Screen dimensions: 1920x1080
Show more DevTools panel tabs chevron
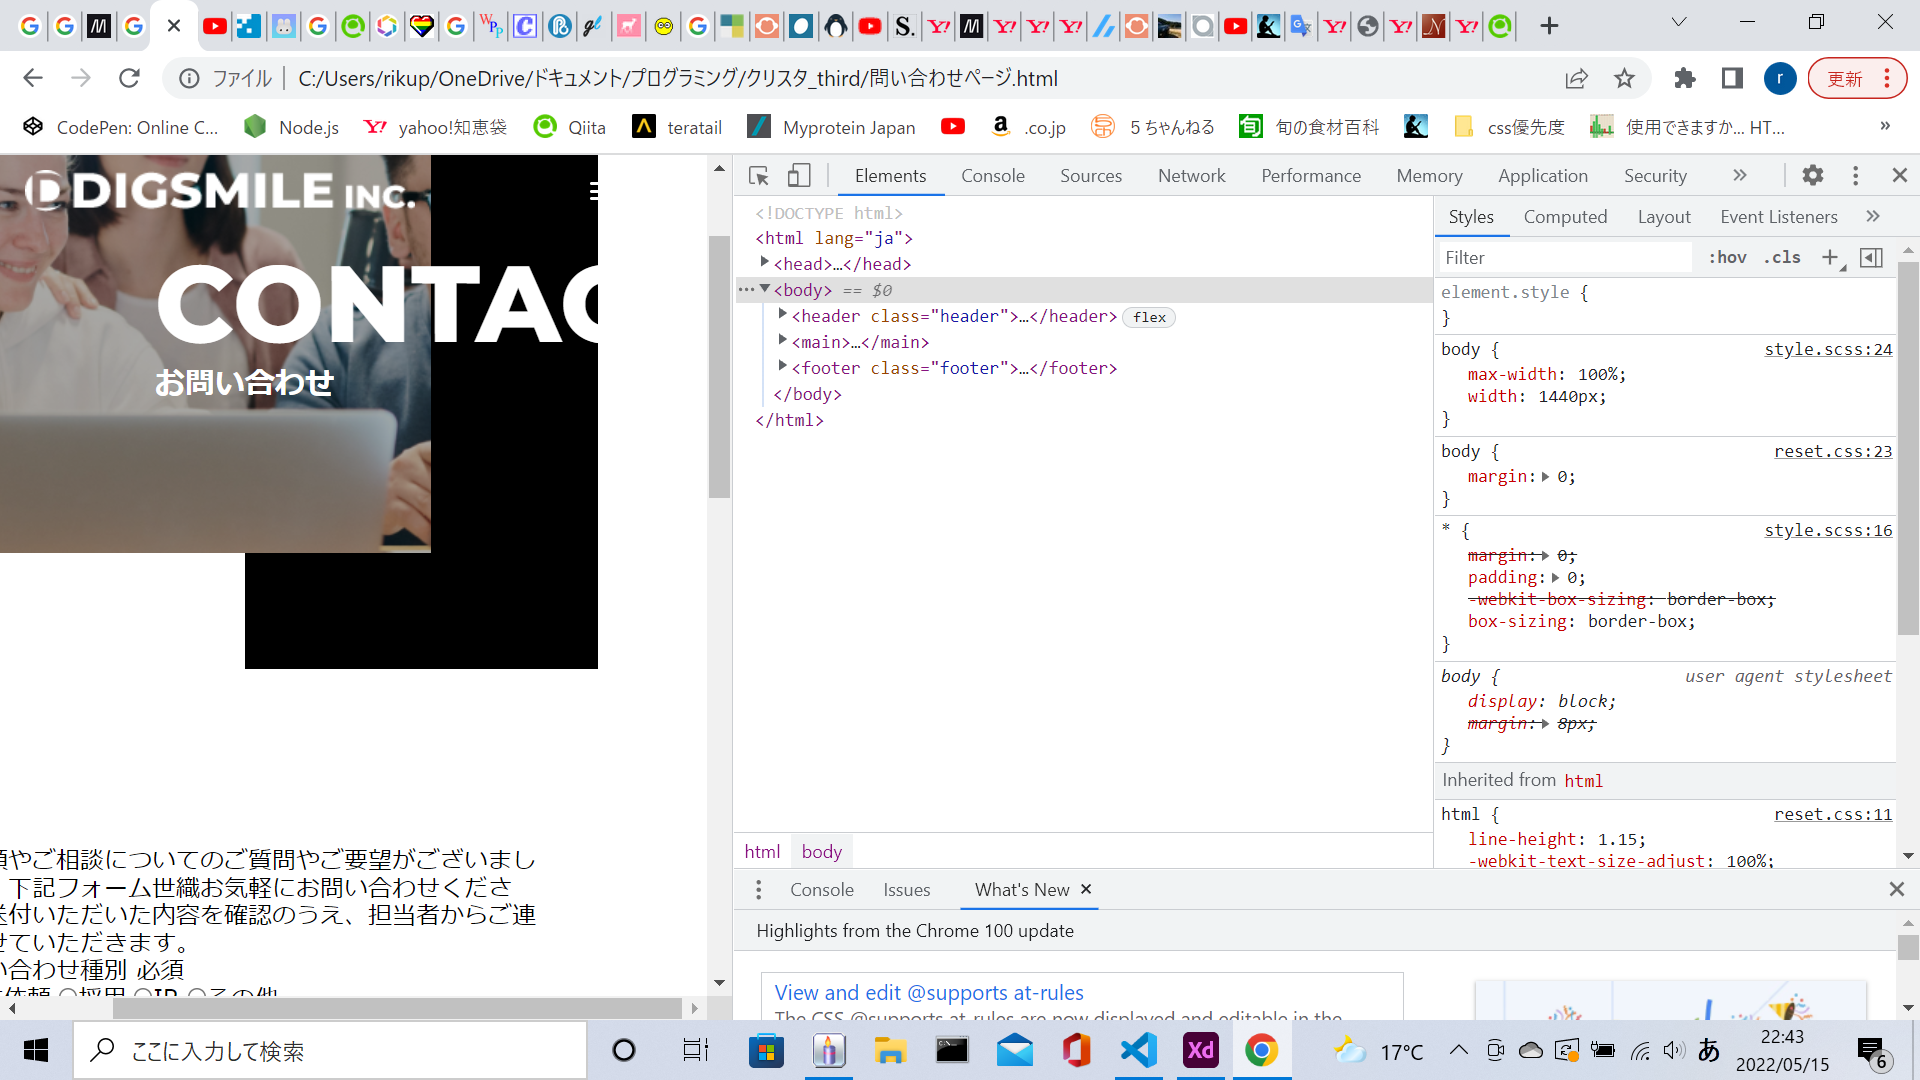pos(1739,176)
